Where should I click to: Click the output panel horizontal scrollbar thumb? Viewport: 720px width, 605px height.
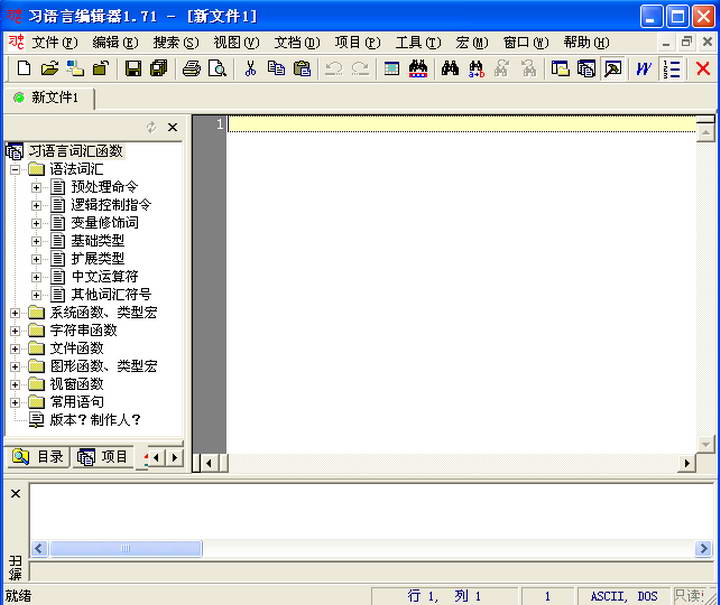pyautogui.click(x=126, y=548)
